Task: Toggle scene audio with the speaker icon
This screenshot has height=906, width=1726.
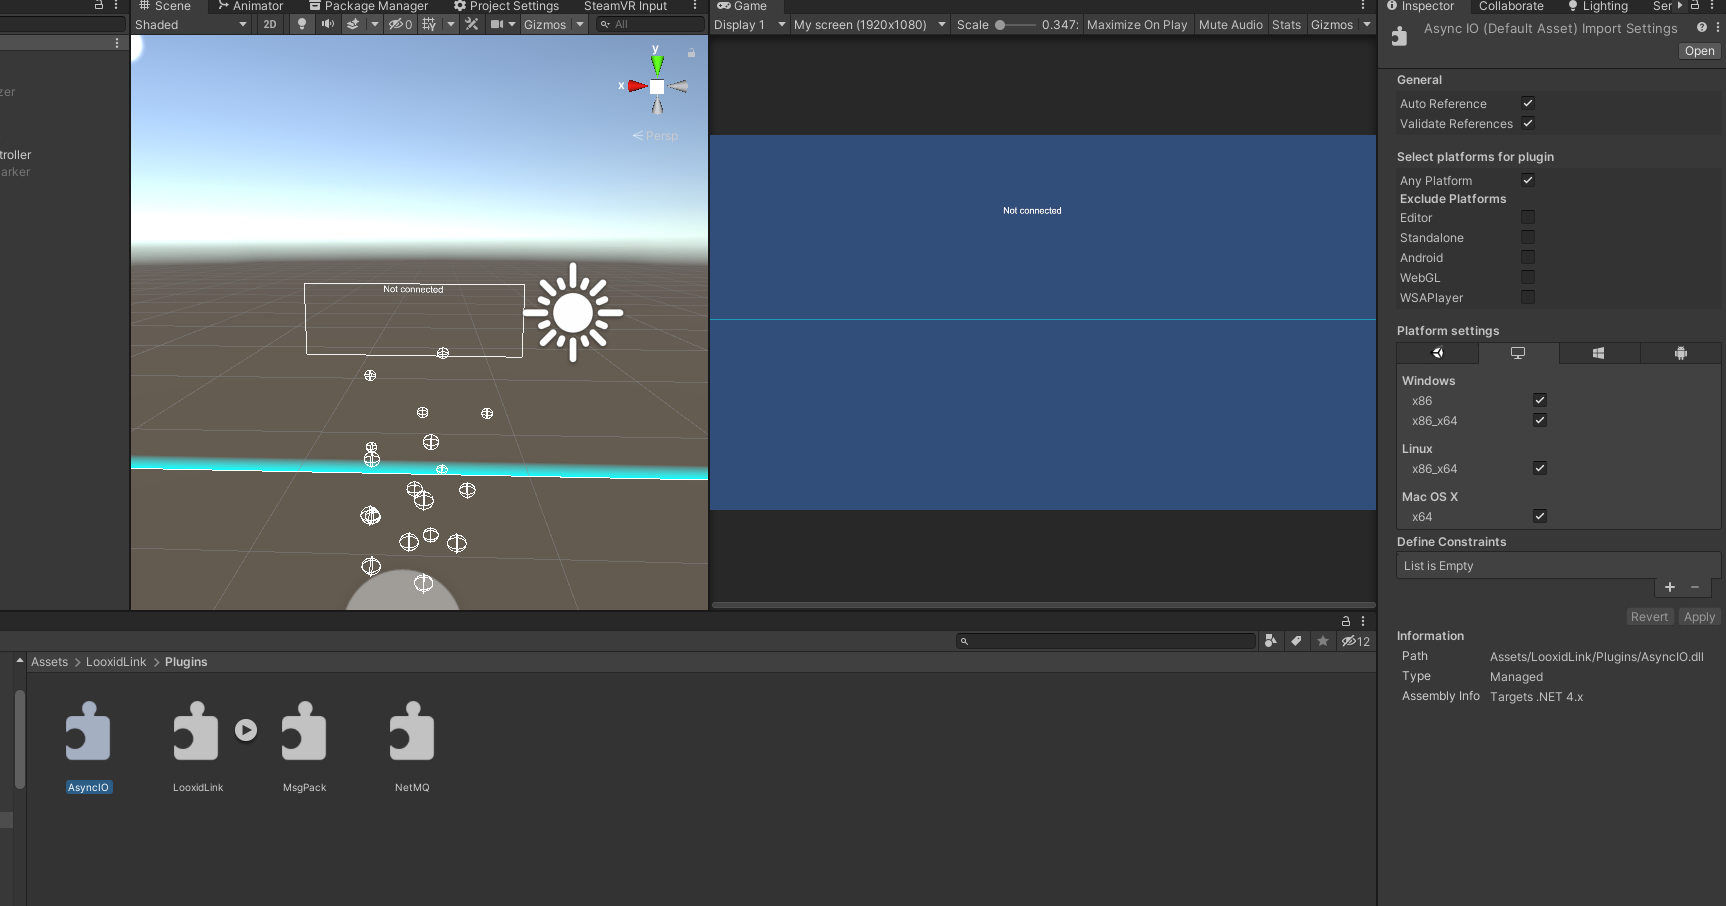Action: [x=327, y=24]
